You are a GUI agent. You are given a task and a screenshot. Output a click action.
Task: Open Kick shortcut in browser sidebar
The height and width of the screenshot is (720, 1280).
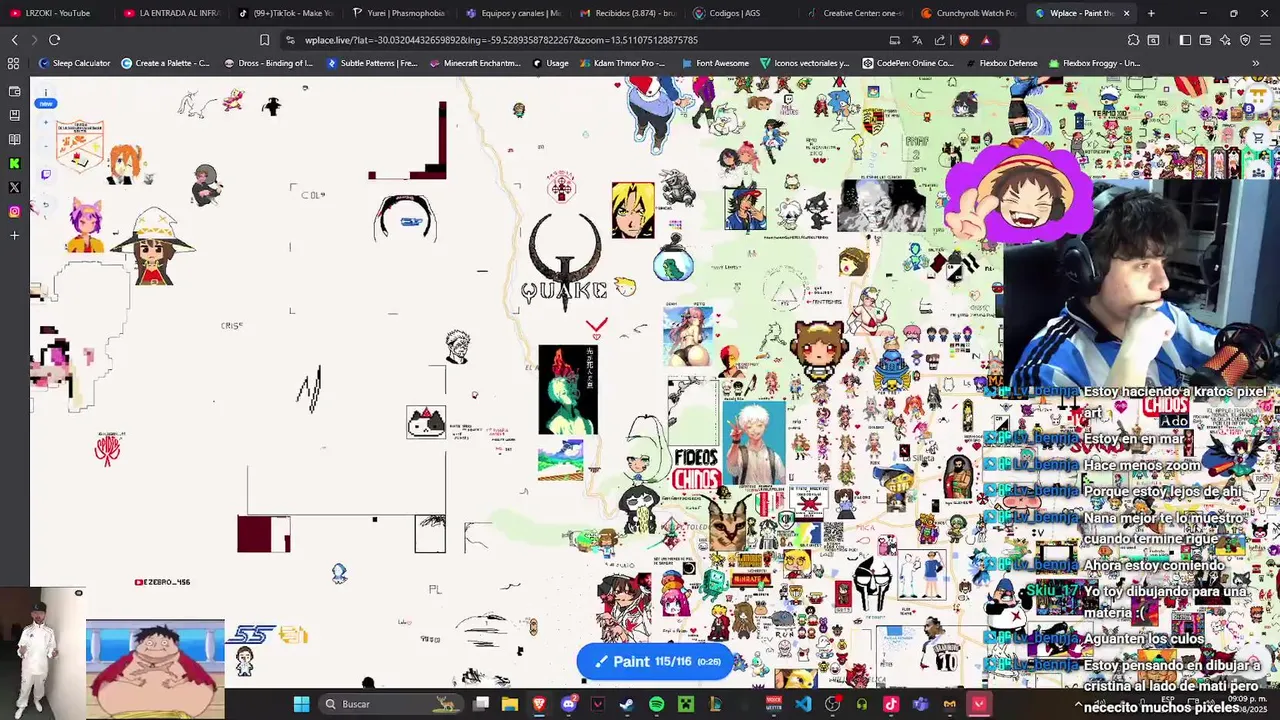[14, 163]
